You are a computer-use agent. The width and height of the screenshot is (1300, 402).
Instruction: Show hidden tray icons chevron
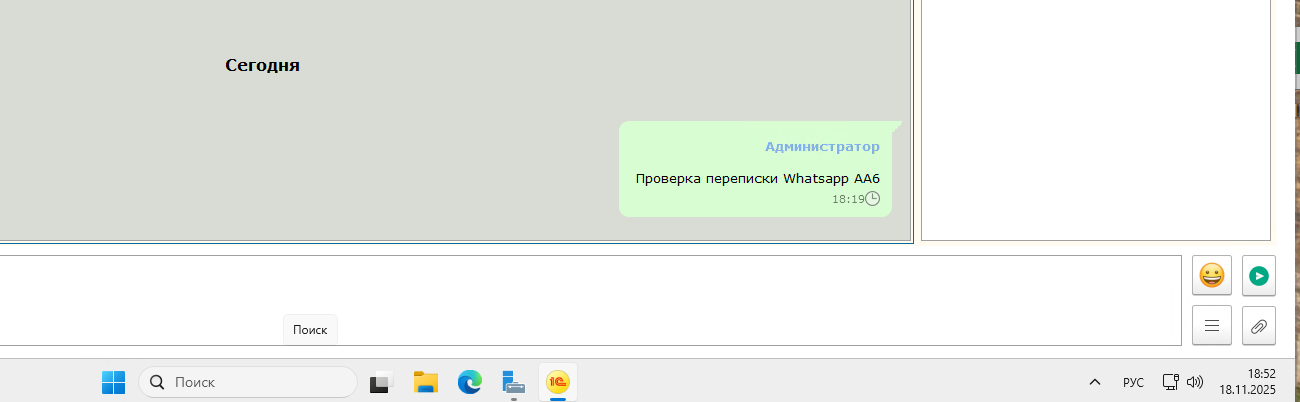click(x=1095, y=382)
